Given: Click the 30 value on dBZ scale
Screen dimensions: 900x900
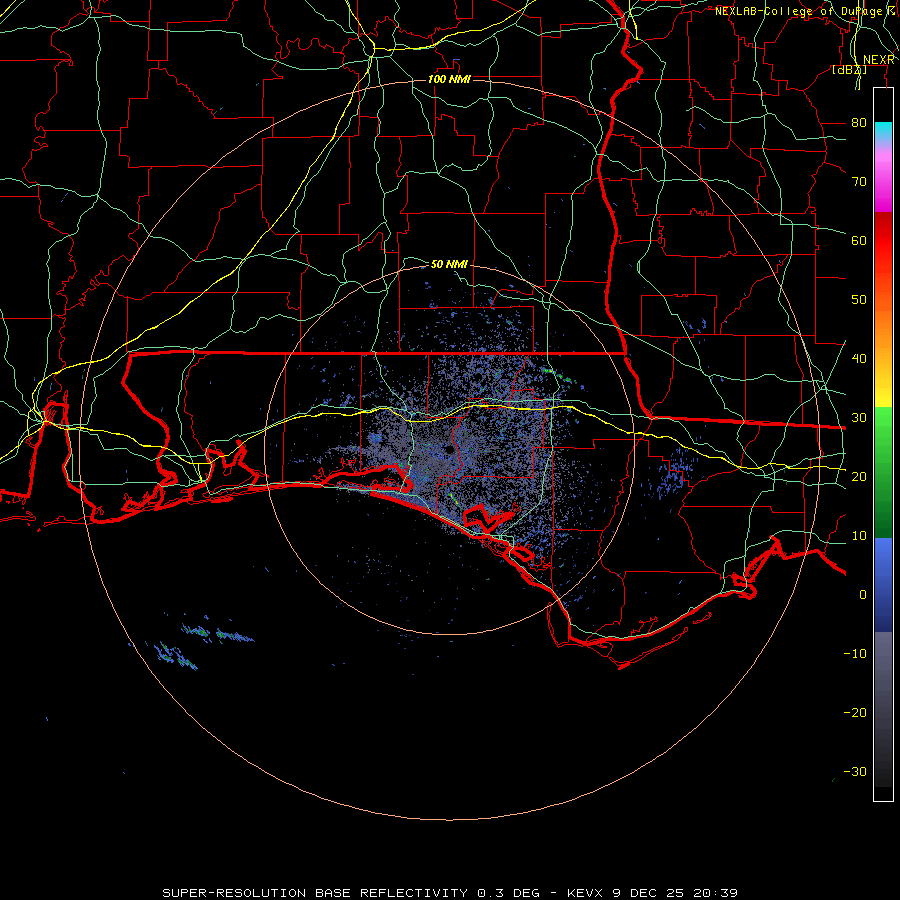Looking at the screenshot, I should pos(859,418).
